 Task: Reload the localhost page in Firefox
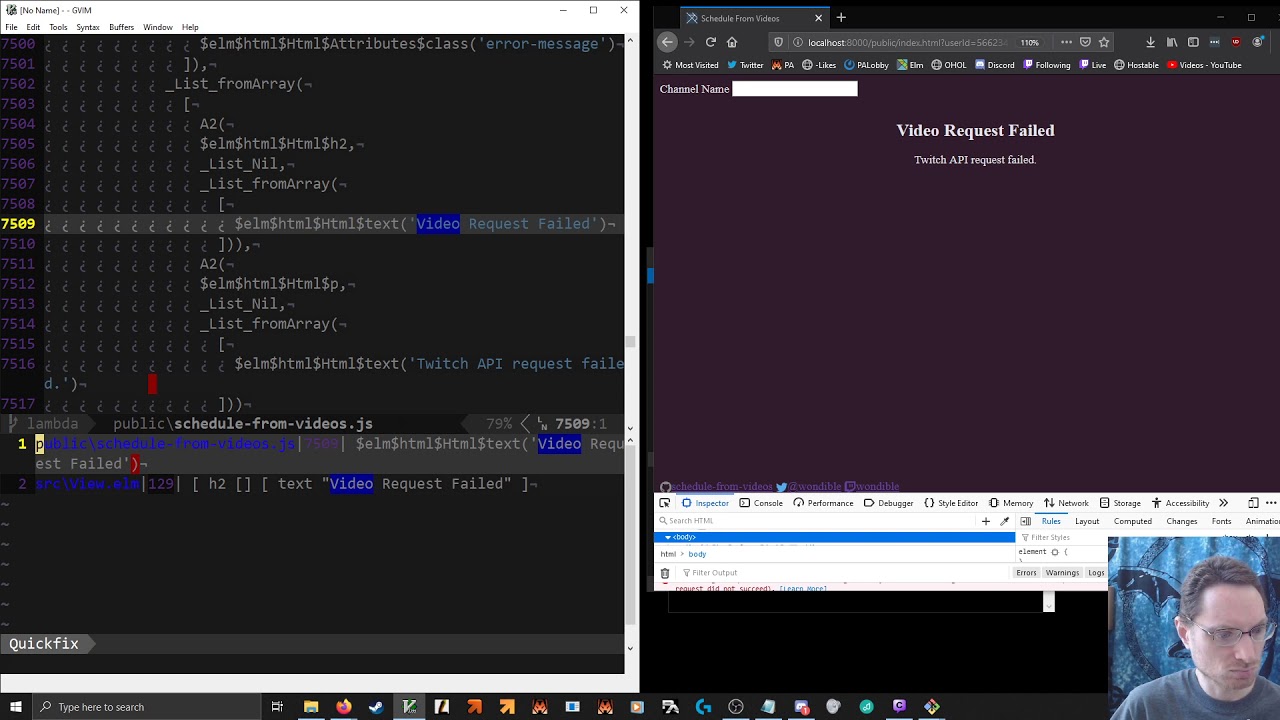pyautogui.click(x=710, y=42)
